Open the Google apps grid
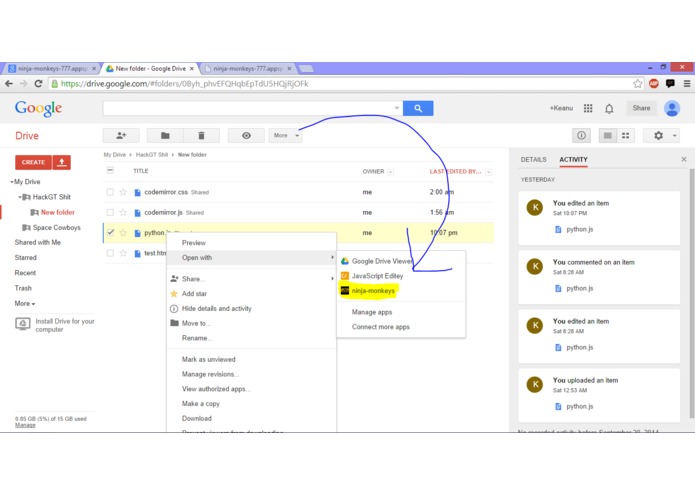Image resolution: width=695 pixels, height=494 pixels. point(588,108)
